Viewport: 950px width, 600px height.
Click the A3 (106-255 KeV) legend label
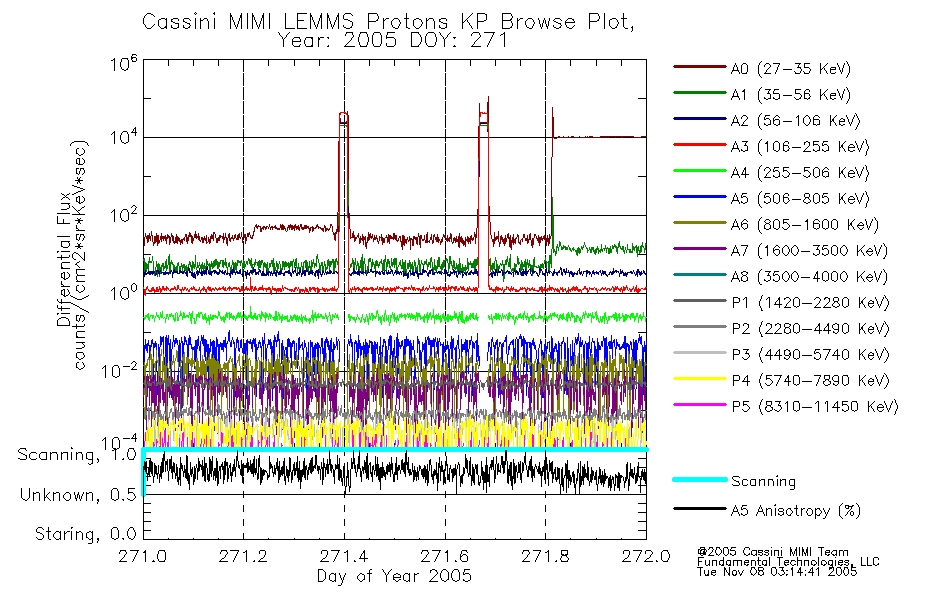click(x=800, y=147)
